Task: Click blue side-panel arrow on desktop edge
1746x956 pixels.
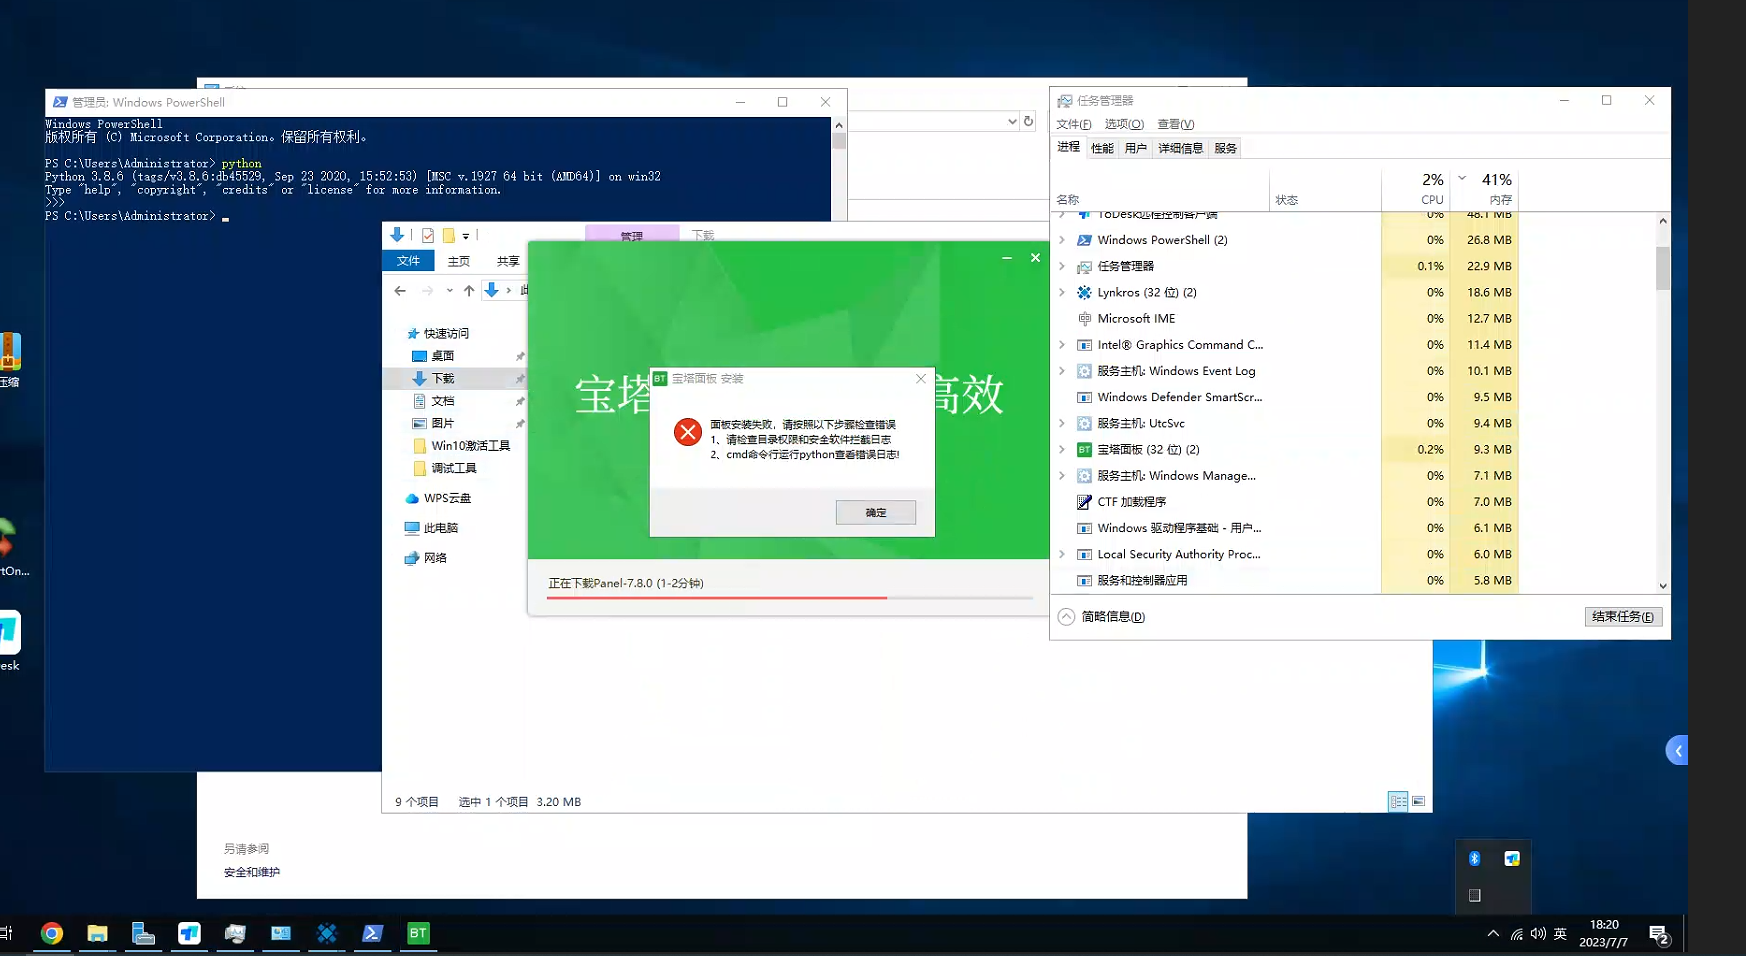Action: 1677,750
